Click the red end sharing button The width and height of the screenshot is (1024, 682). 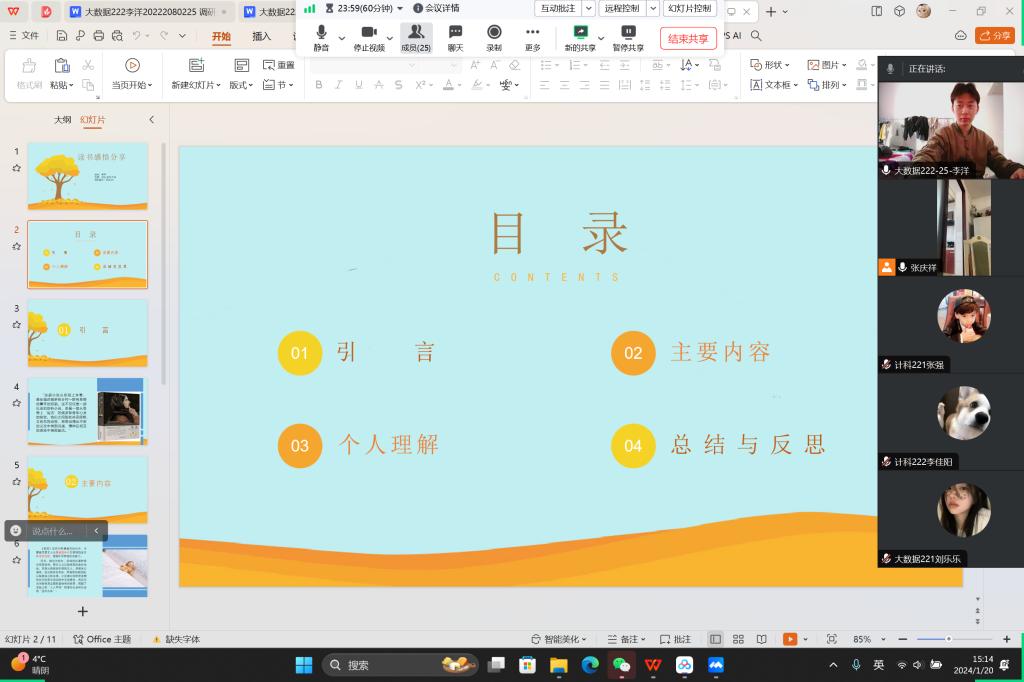[x=688, y=39]
